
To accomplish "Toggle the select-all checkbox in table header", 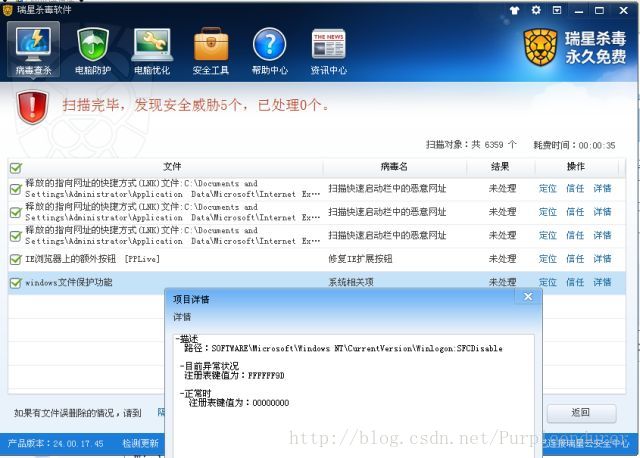I will pos(16,168).
